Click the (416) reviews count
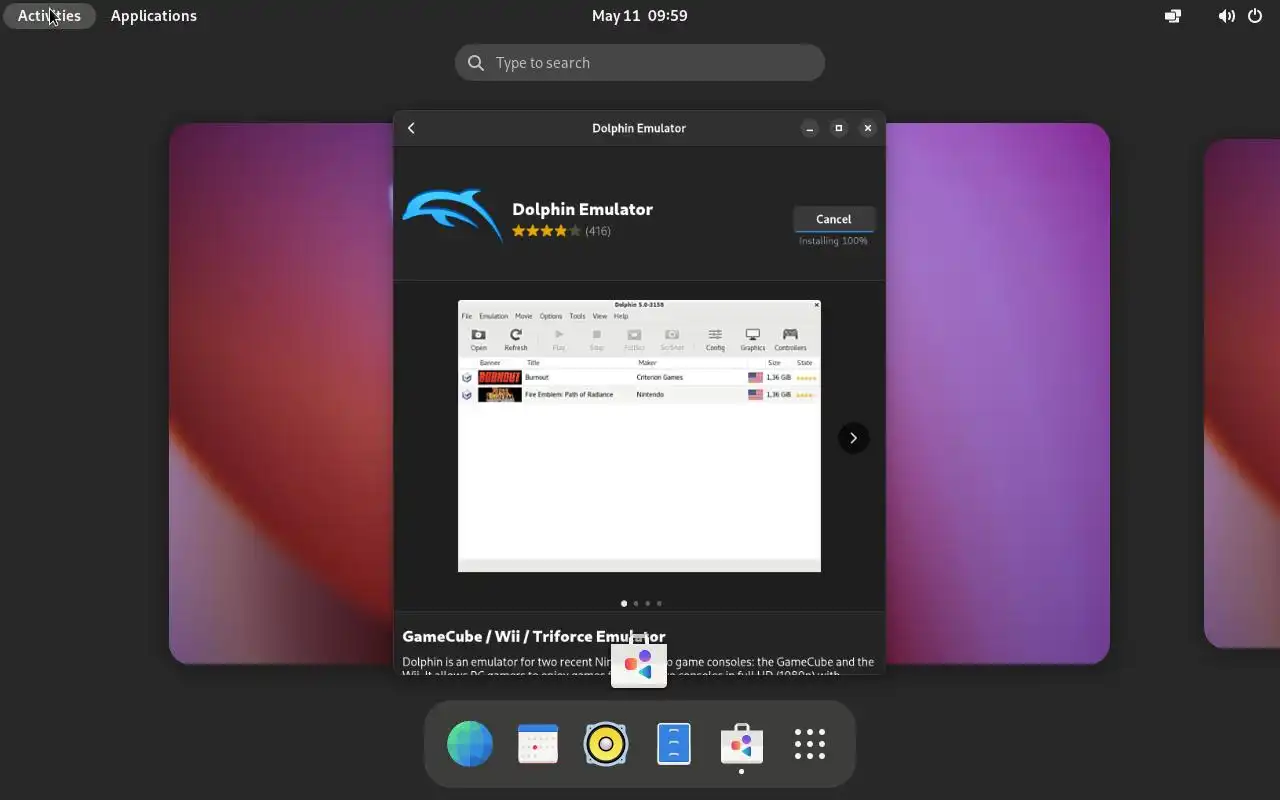1280x800 pixels. tap(598, 231)
